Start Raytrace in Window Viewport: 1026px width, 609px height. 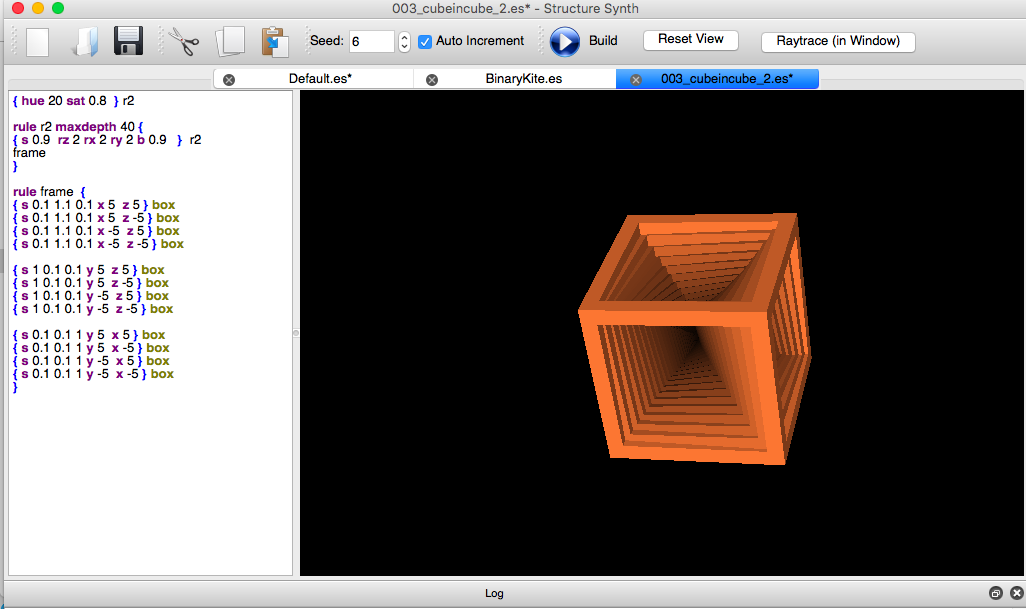tap(839, 42)
